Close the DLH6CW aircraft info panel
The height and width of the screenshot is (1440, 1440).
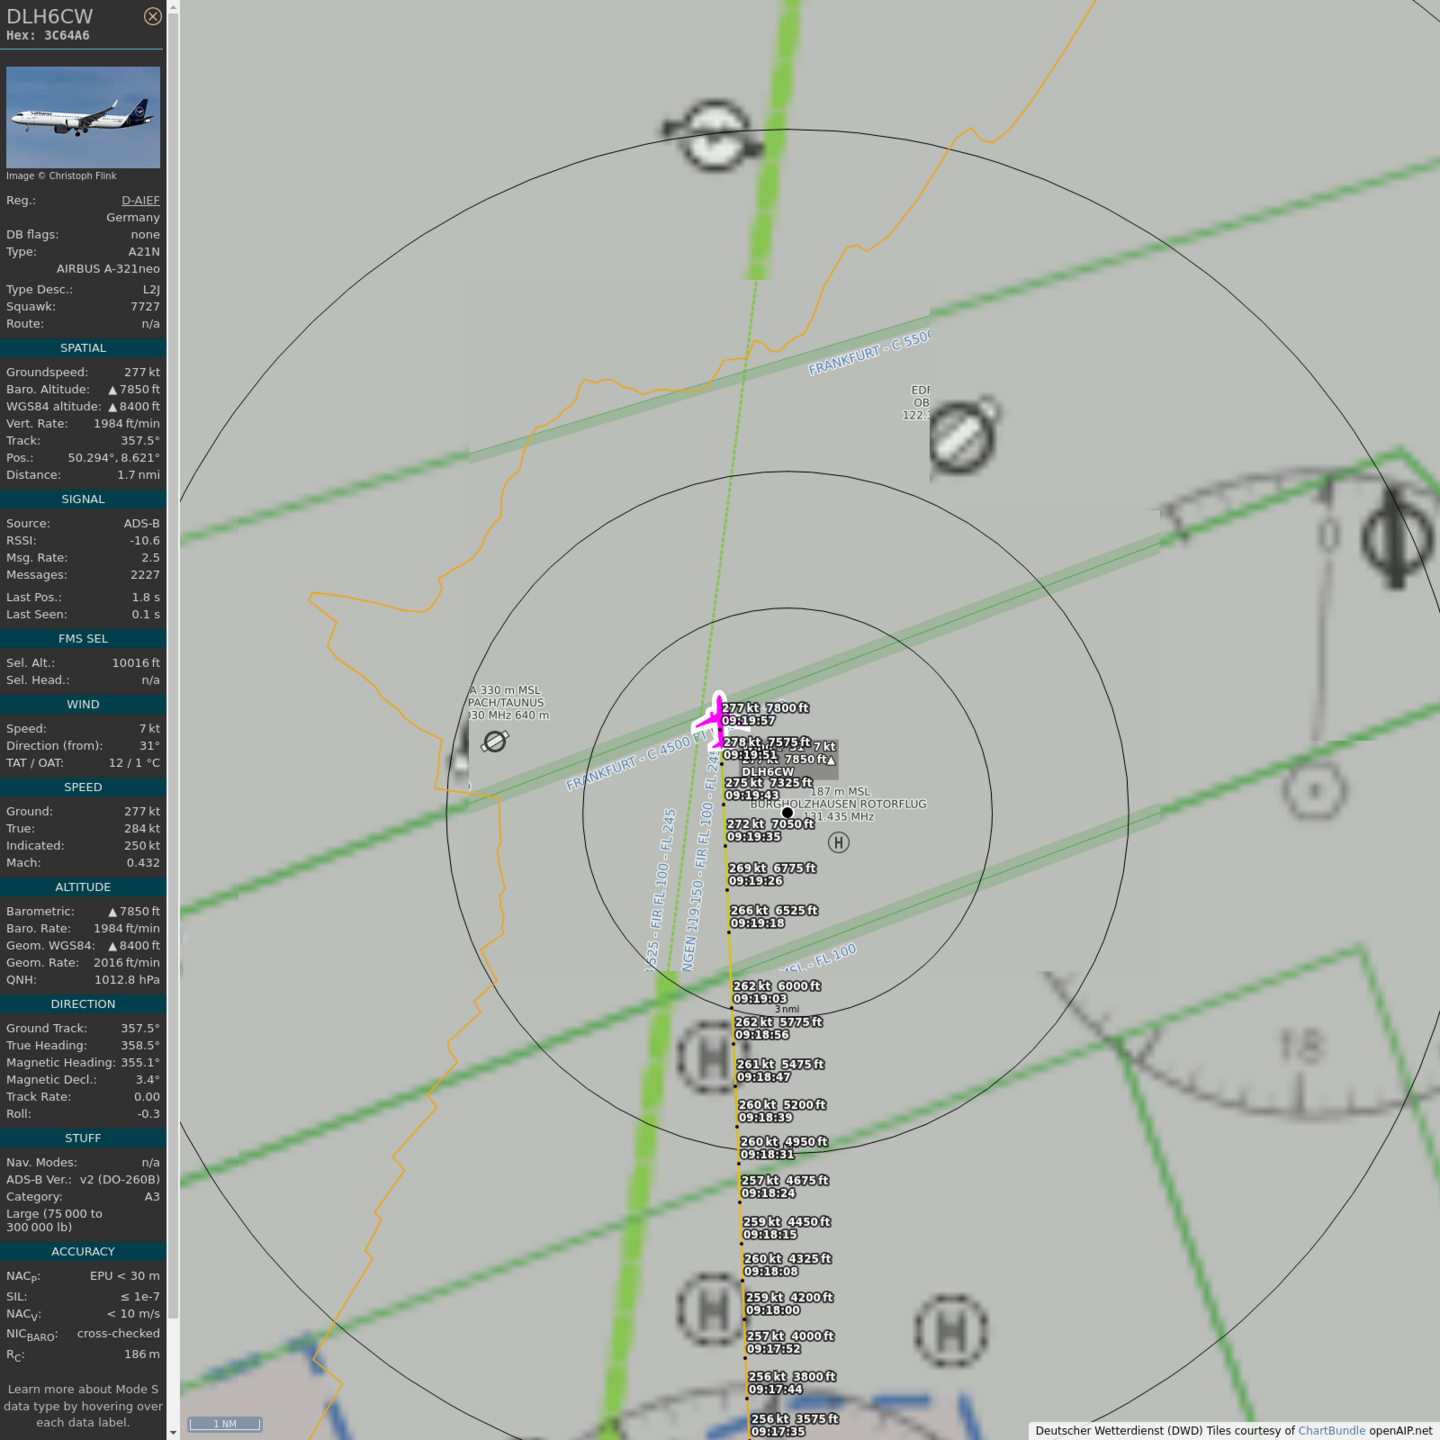[152, 16]
